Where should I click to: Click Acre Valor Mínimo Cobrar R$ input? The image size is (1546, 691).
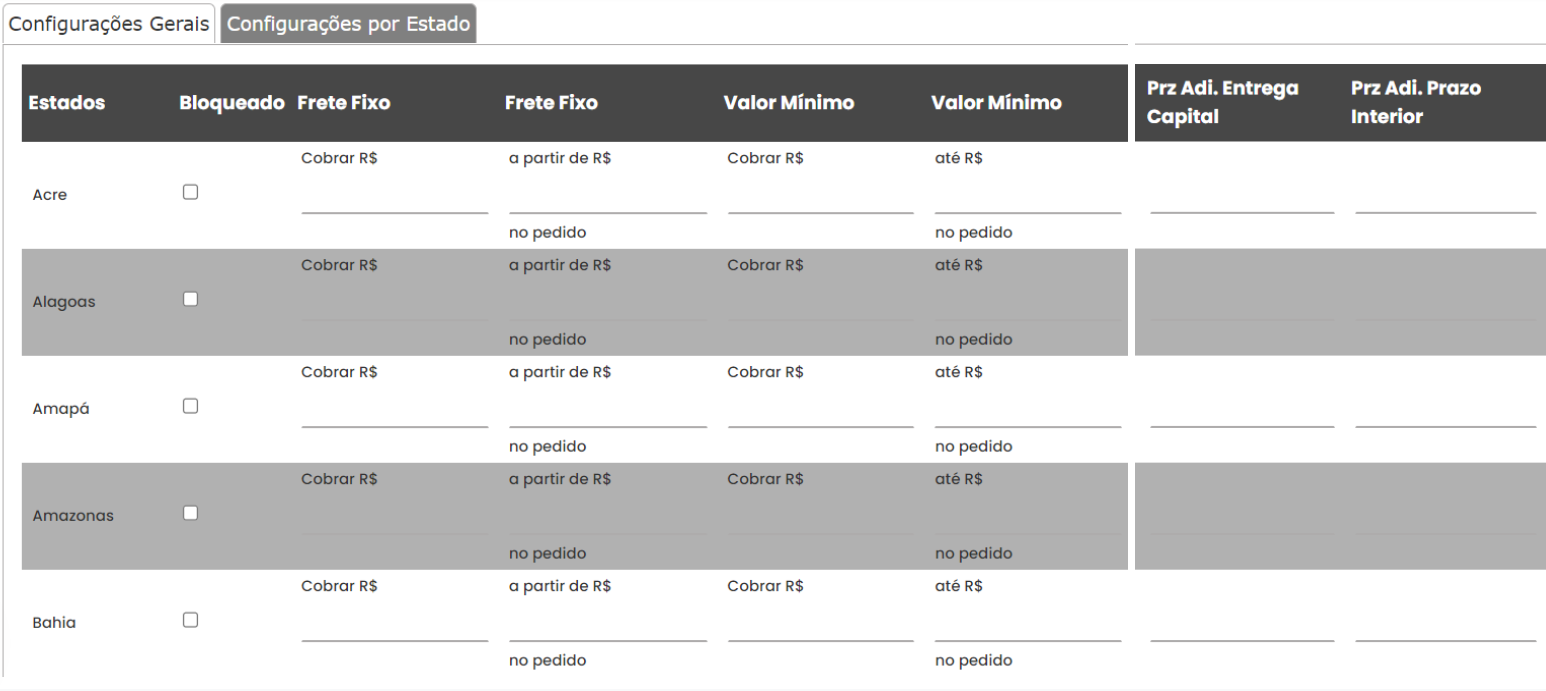(x=821, y=200)
